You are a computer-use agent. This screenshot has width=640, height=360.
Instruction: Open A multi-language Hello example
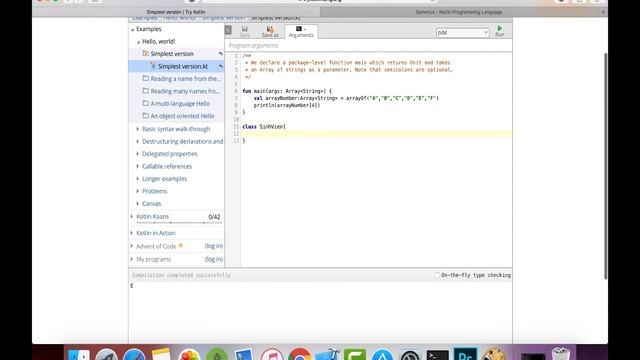click(x=180, y=104)
